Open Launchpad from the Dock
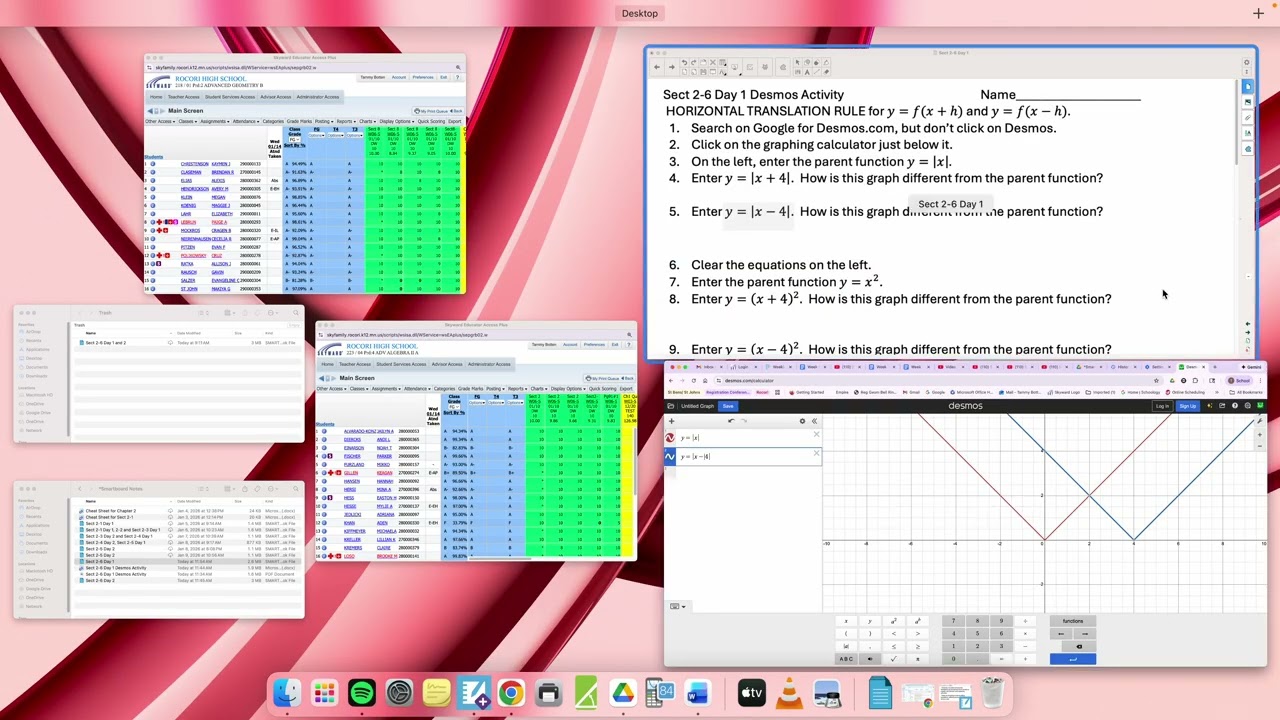 click(324, 692)
